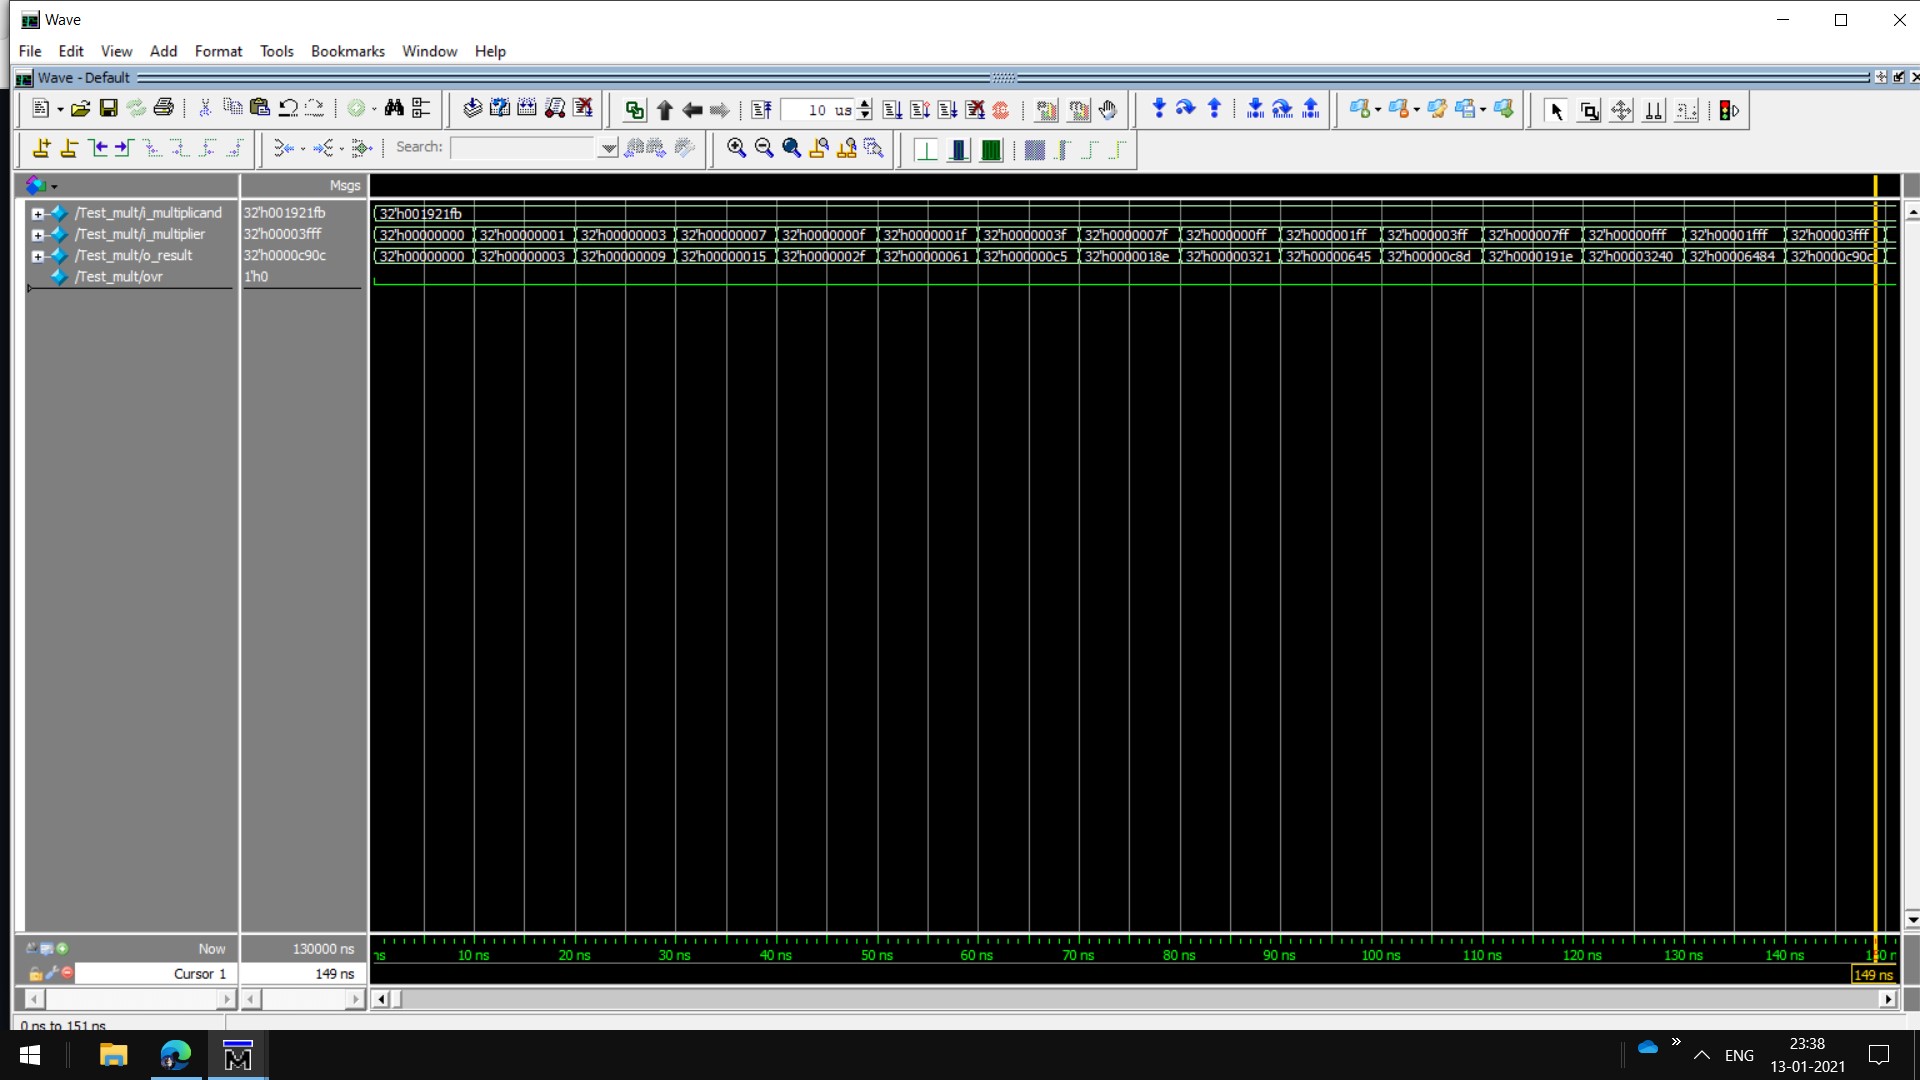Click the hand Break simulation icon
The image size is (1920, 1080).
coord(1107,110)
